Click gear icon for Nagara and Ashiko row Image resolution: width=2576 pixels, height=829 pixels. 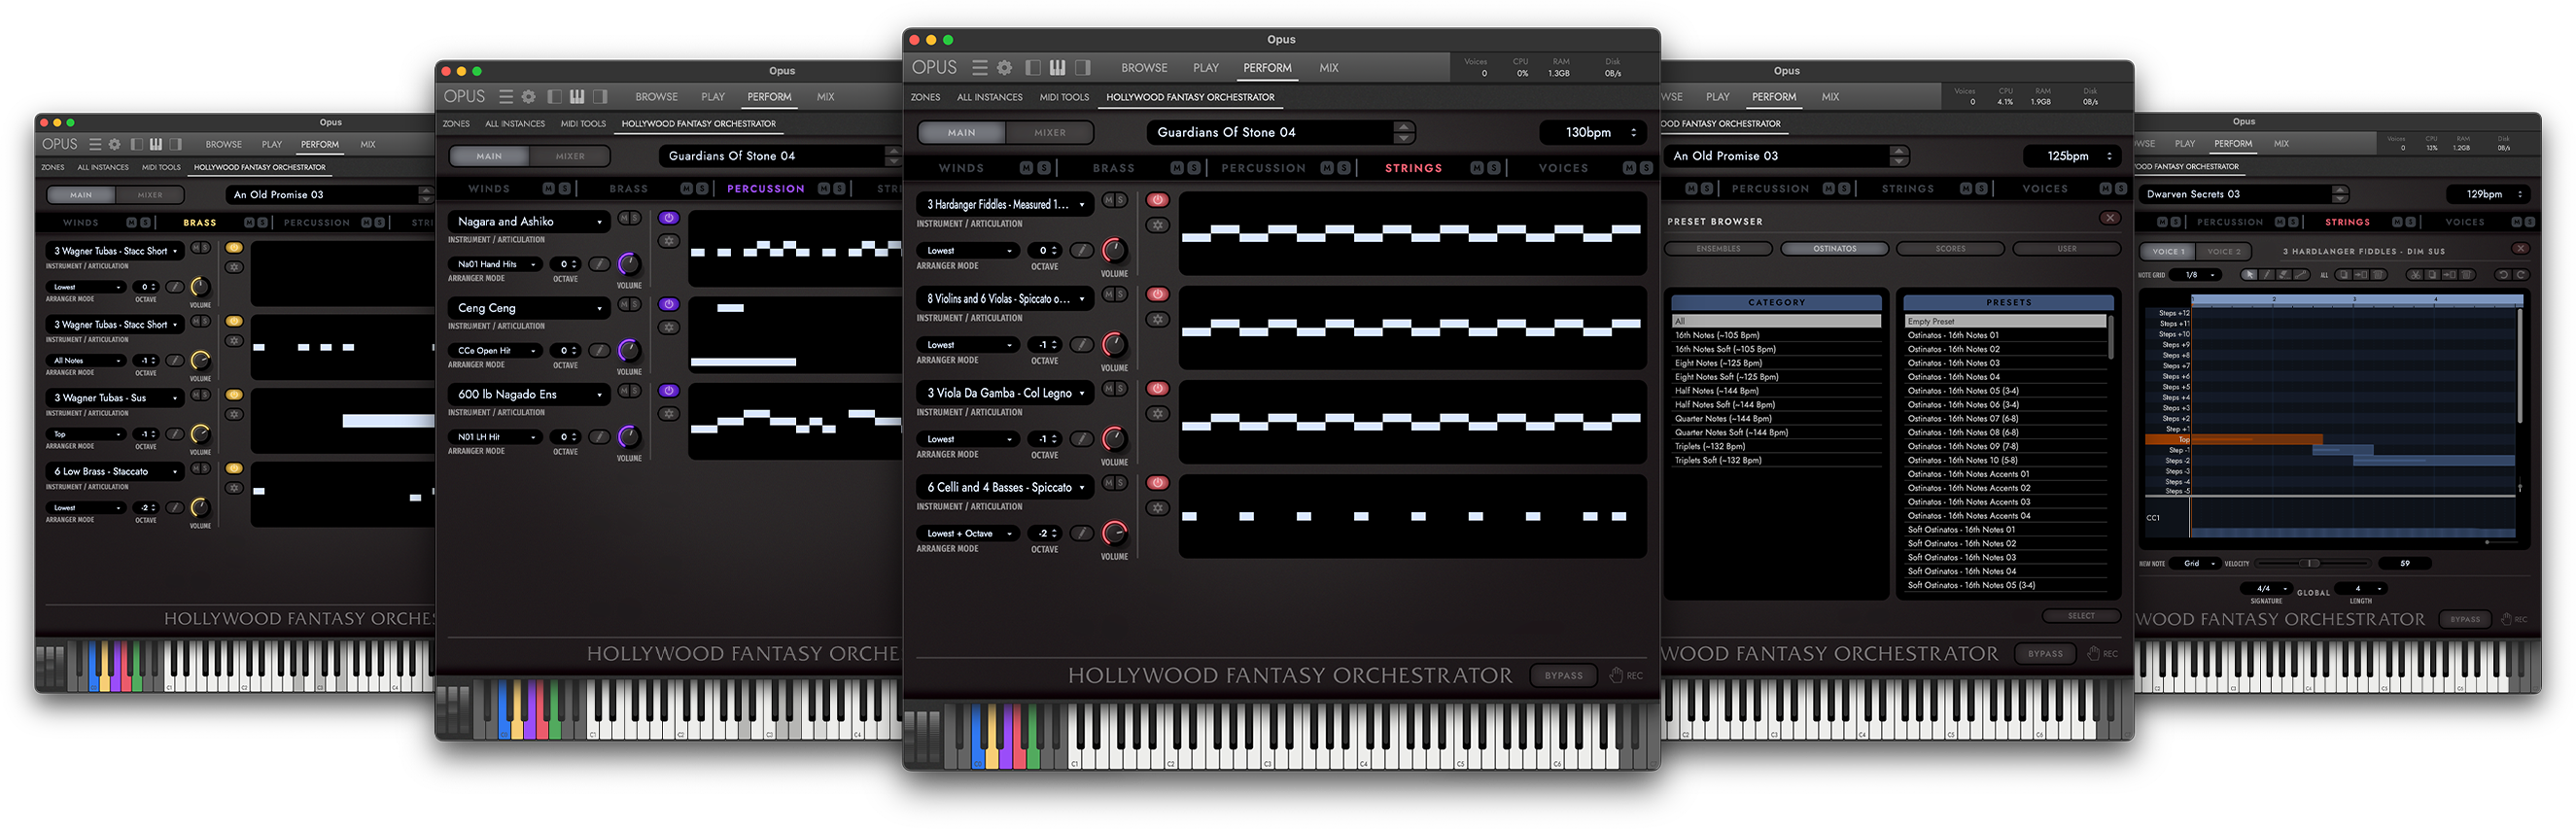[x=669, y=241]
